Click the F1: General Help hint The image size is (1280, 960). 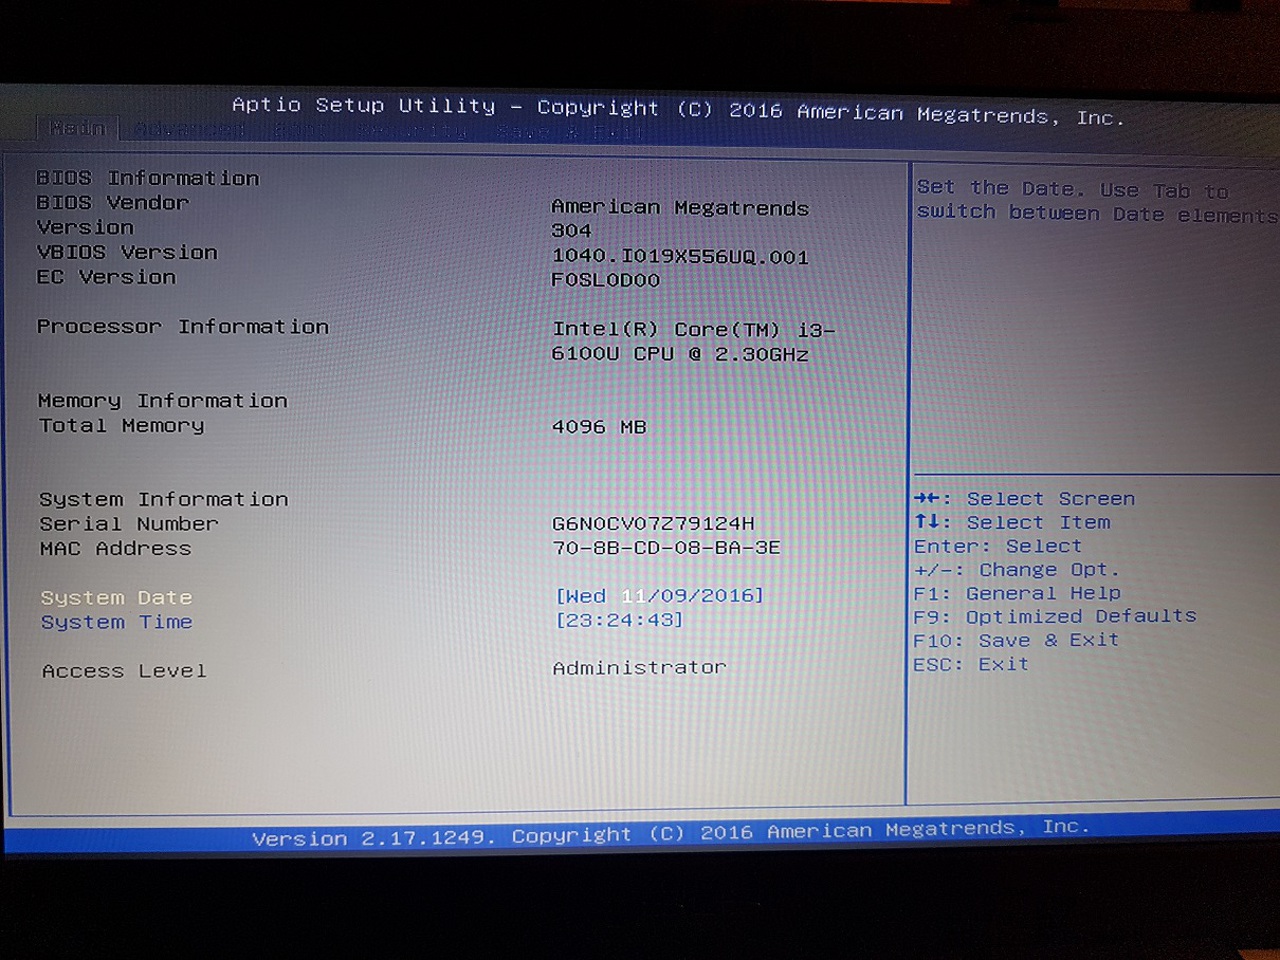(1017, 593)
